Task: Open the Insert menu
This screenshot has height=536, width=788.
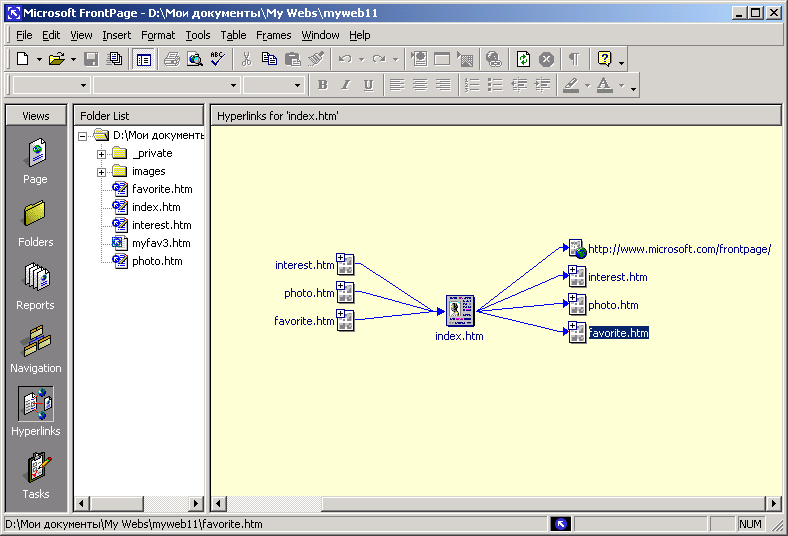Action: pyautogui.click(x=117, y=35)
